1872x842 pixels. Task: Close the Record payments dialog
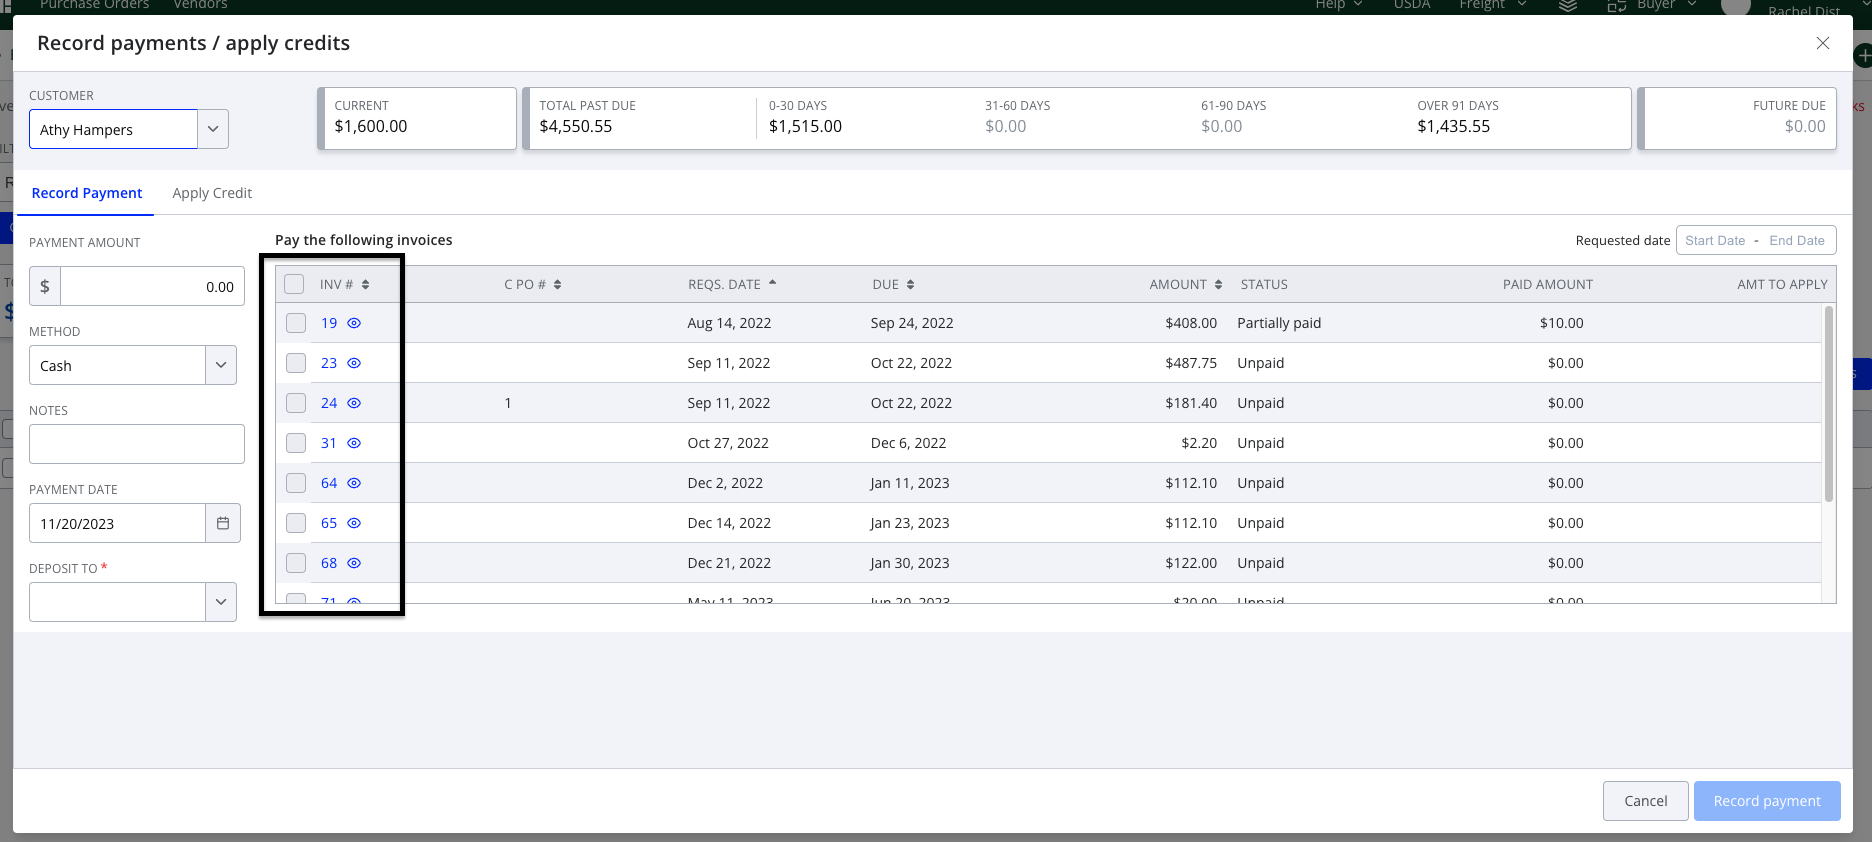[1823, 43]
